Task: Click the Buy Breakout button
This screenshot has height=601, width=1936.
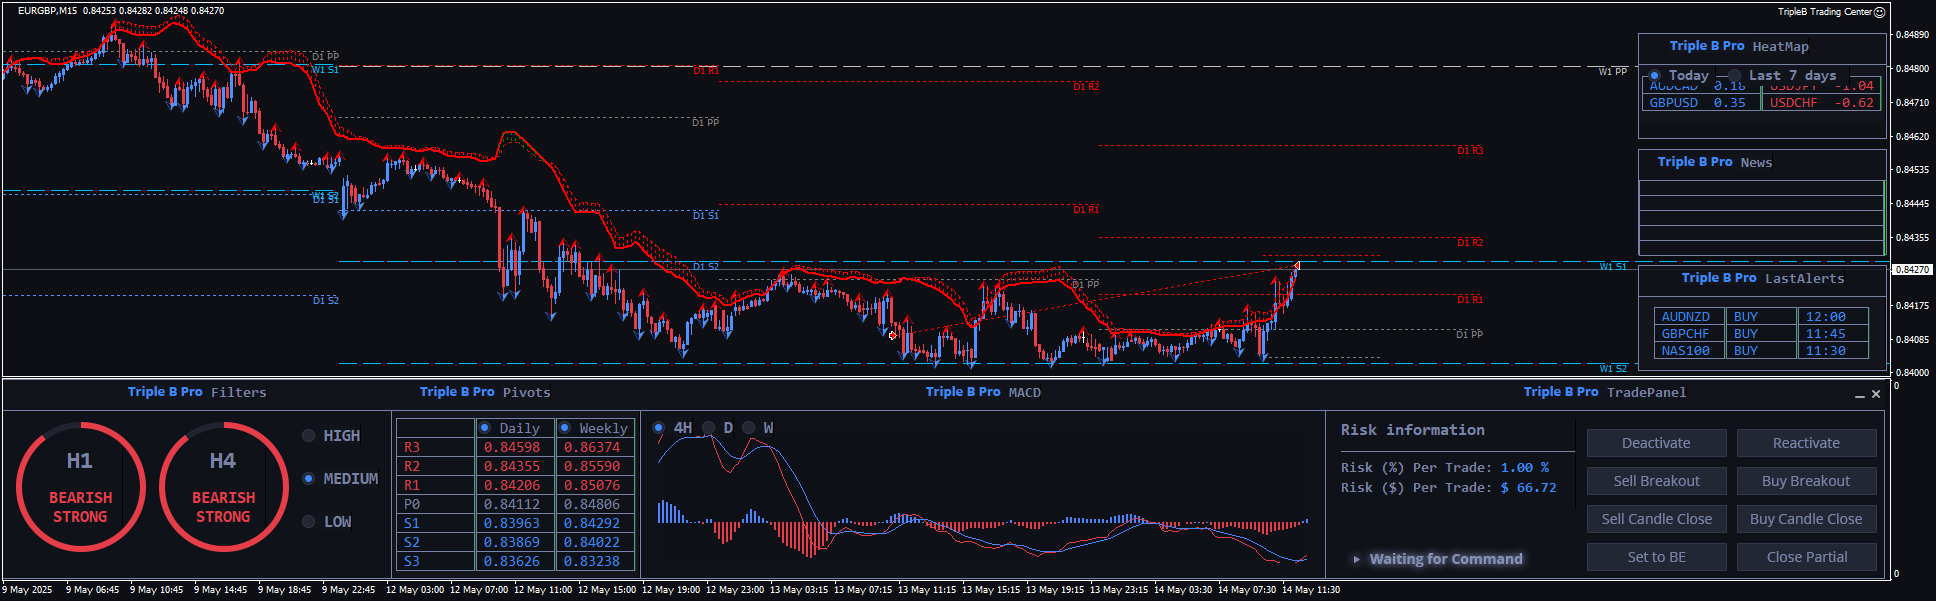Action: coord(1805,481)
